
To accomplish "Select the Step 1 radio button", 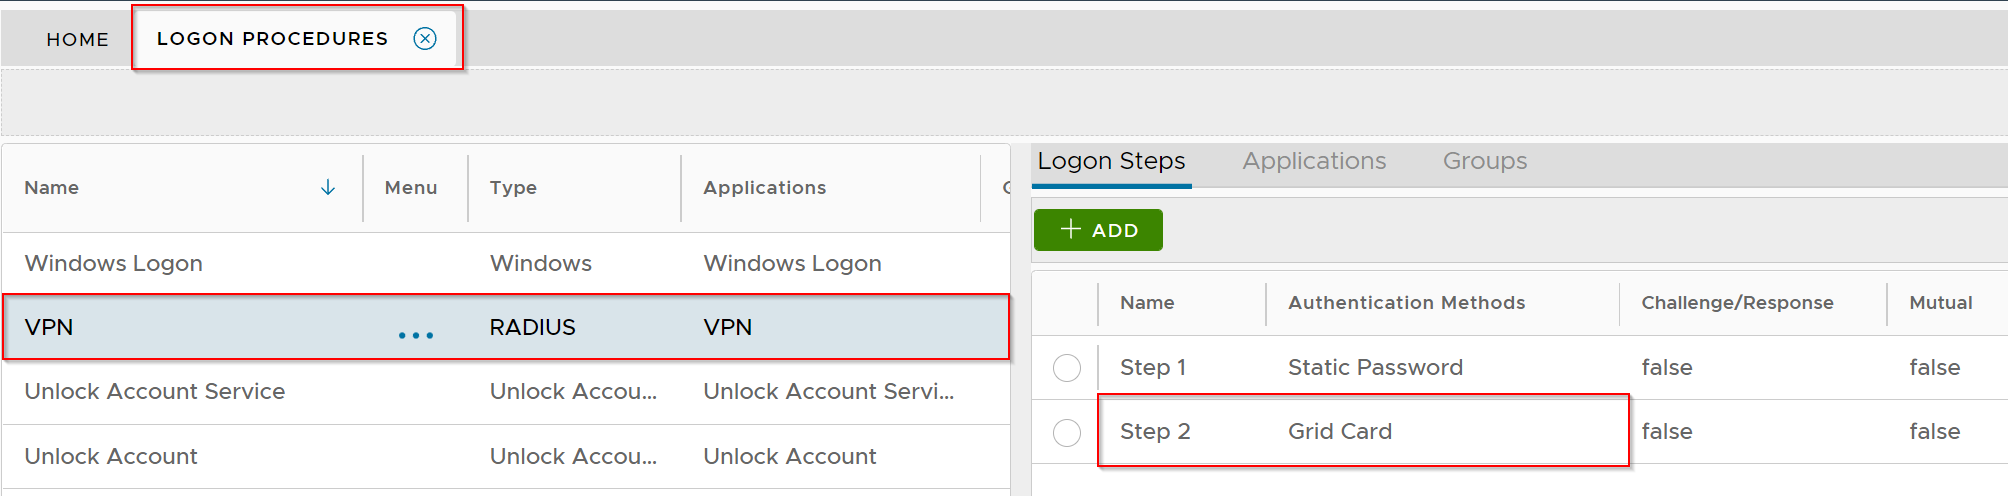I will (1067, 368).
